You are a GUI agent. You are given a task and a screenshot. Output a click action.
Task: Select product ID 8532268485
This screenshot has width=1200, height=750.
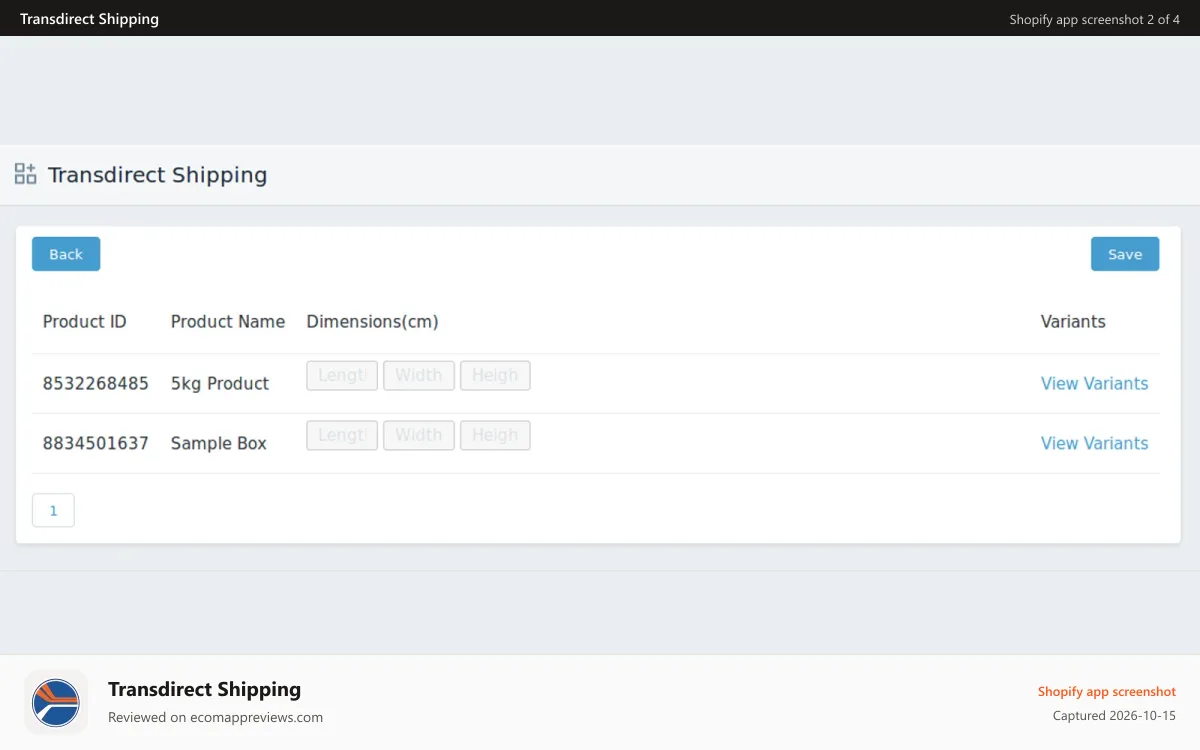pyautogui.click(x=96, y=383)
